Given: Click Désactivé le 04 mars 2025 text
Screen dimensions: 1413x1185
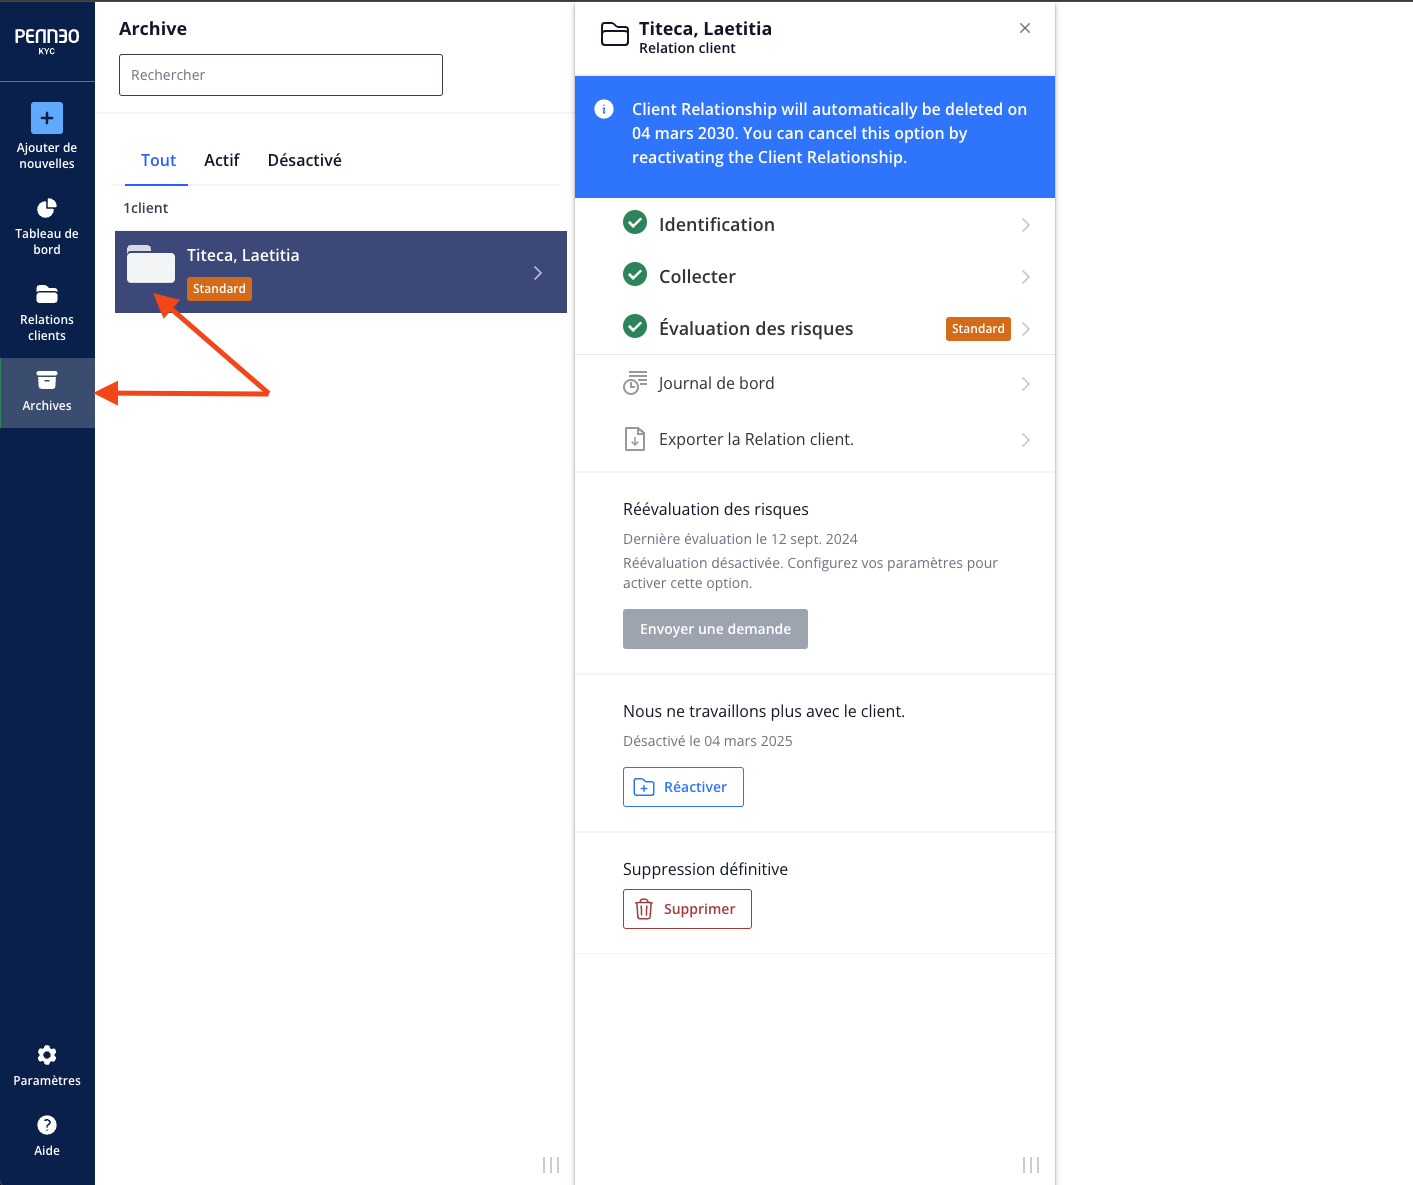Looking at the screenshot, I should 708,741.
